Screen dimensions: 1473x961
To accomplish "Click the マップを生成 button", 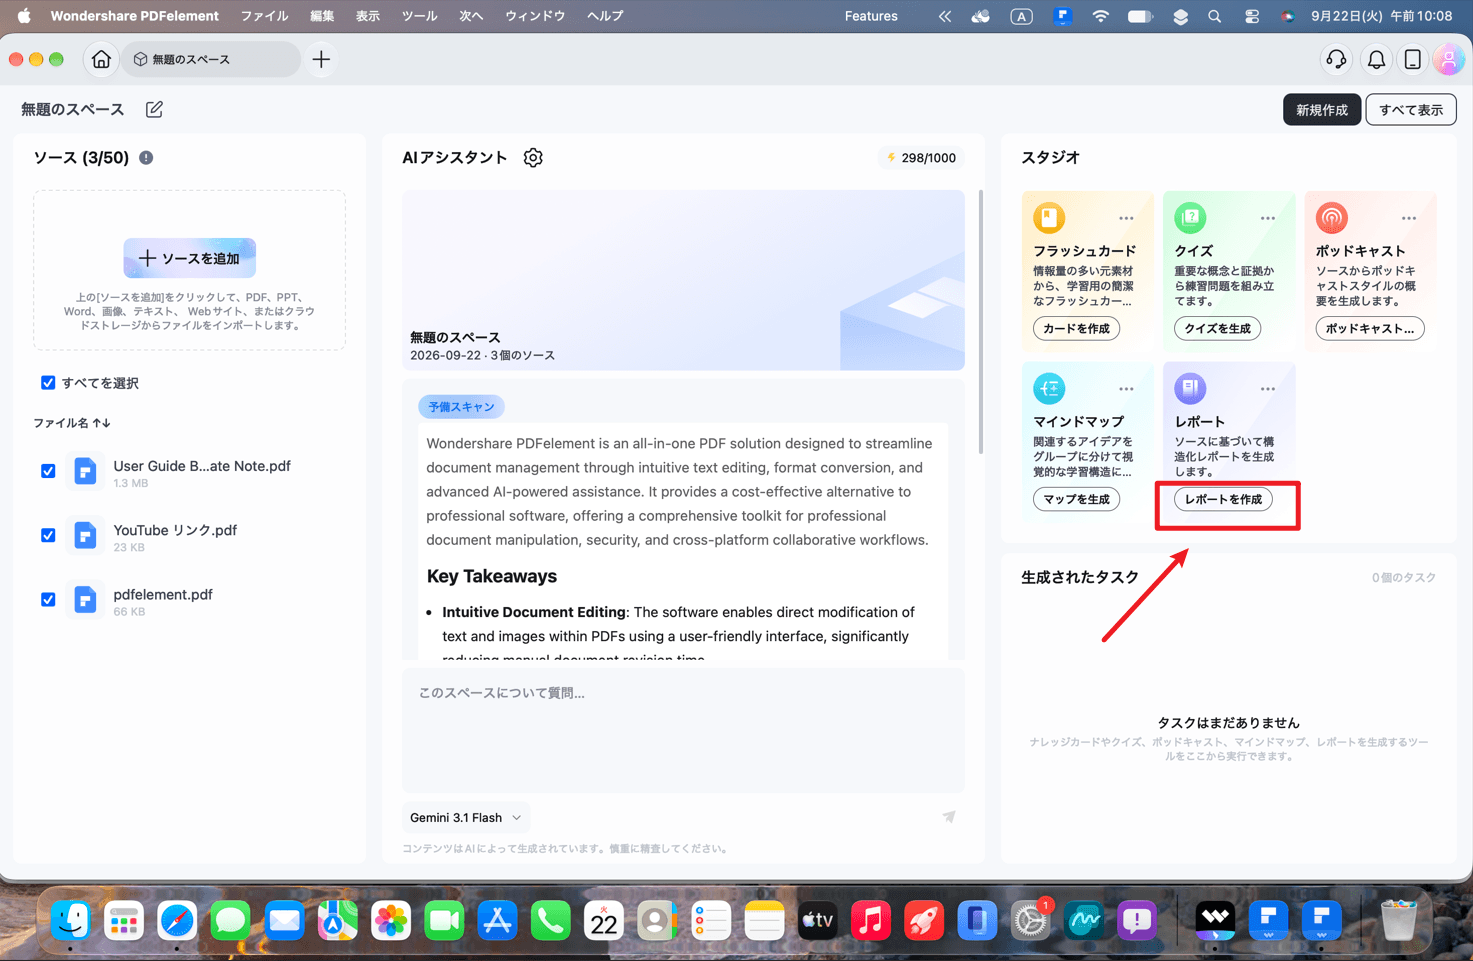I will click(1076, 499).
